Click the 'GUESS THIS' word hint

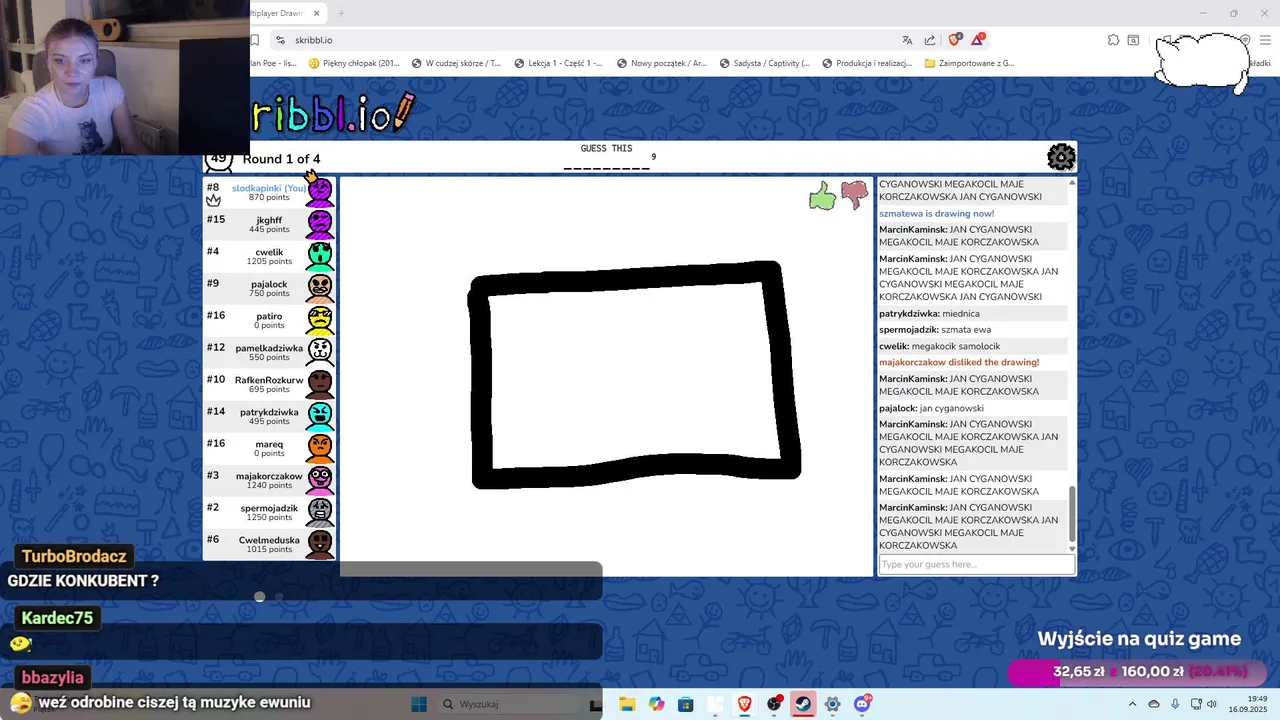click(x=606, y=148)
